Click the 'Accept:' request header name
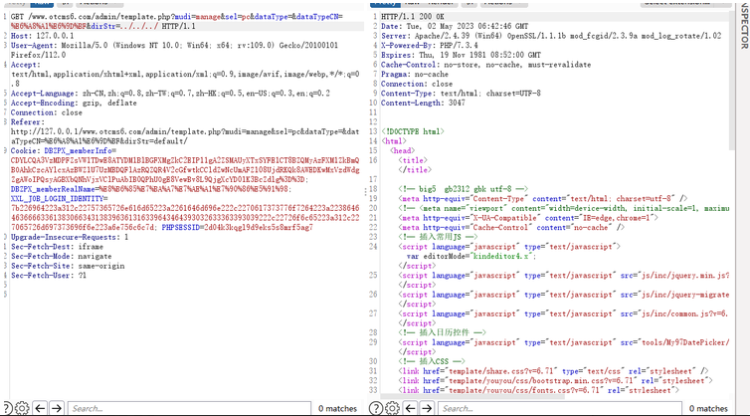The width and height of the screenshot is (750, 416). (25, 65)
